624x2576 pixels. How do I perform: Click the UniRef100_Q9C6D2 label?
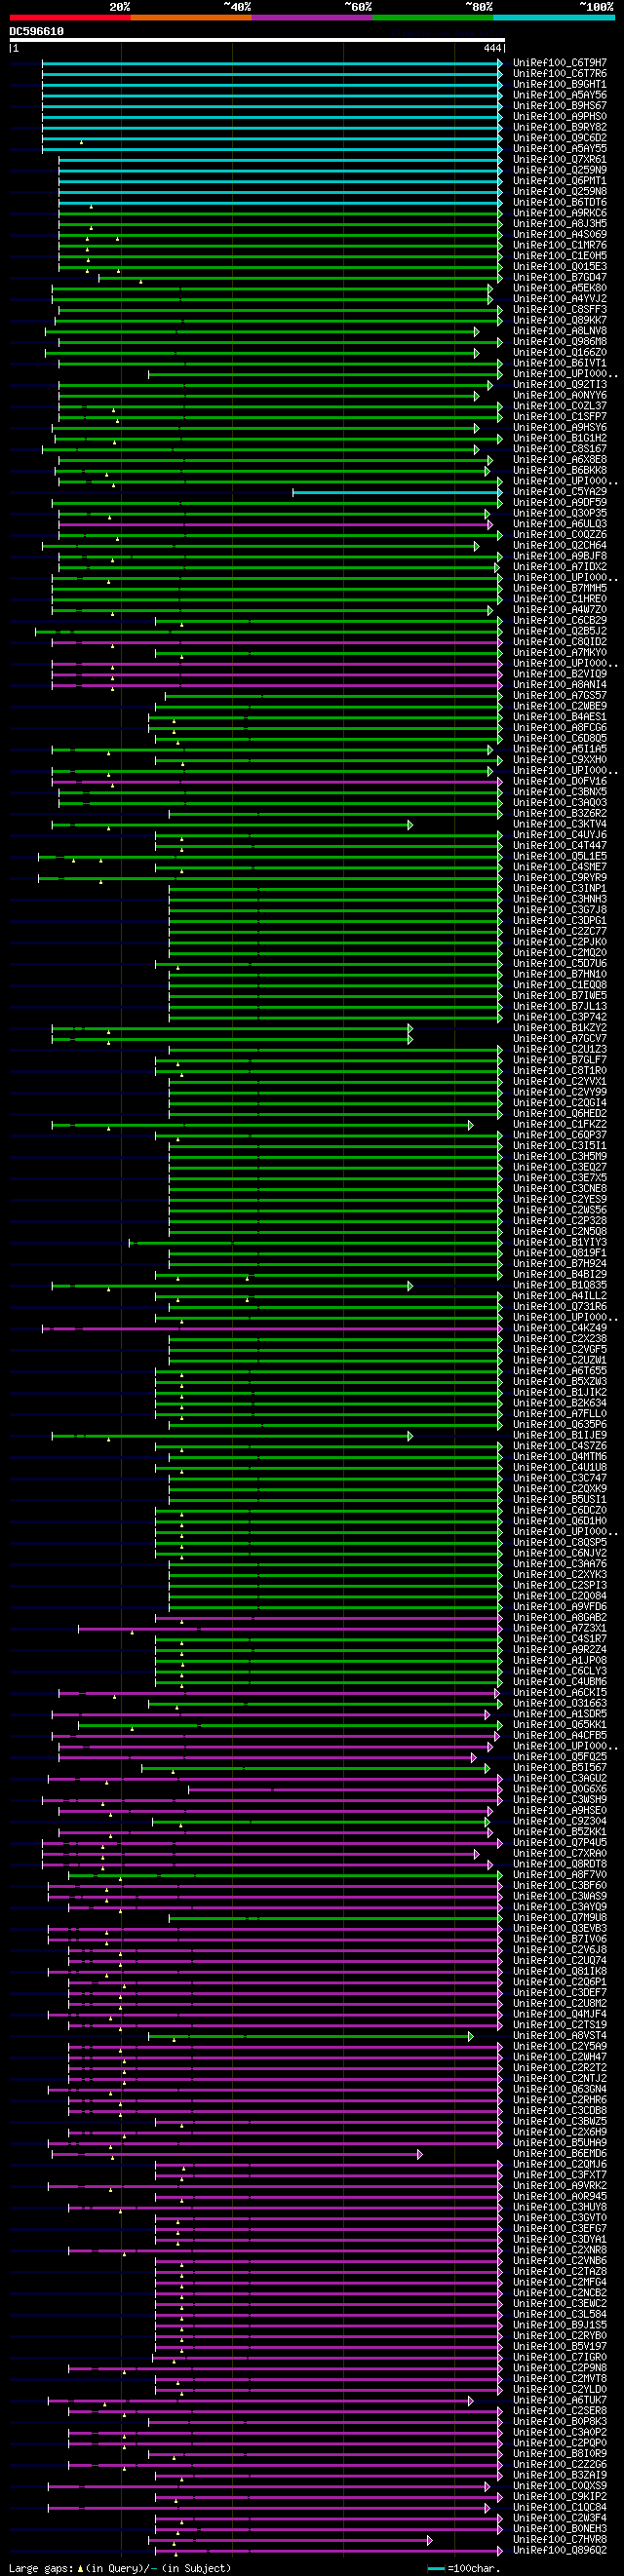(559, 138)
